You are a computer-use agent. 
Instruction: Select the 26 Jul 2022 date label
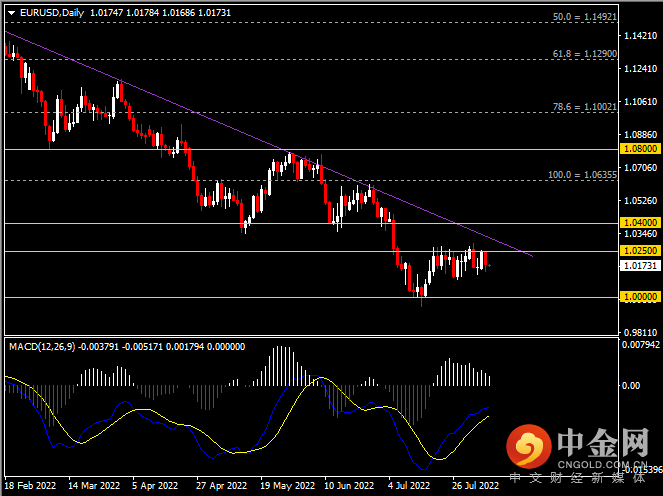[475, 485]
